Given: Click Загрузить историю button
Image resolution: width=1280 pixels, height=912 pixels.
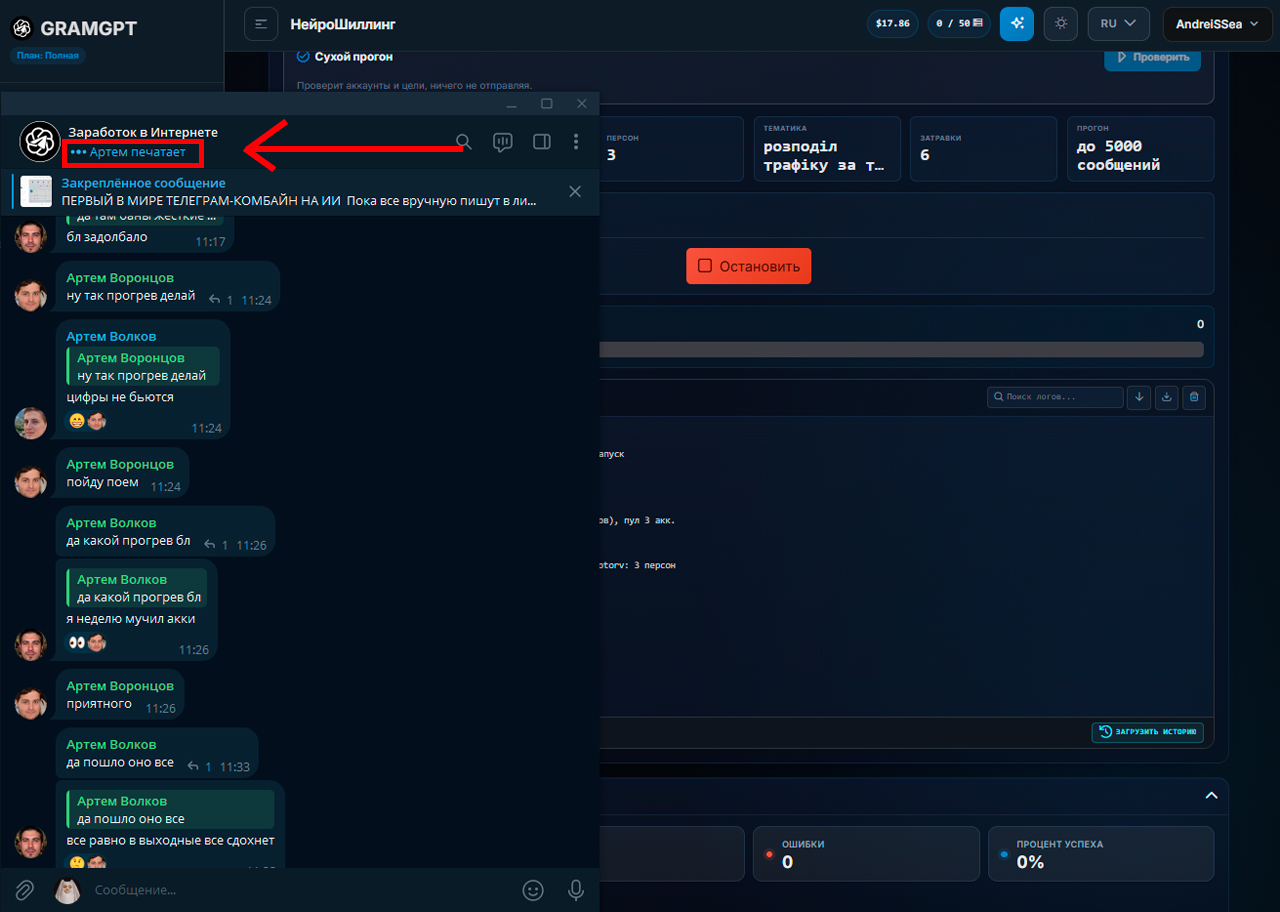Looking at the screenshot, I should tap(1148, 732).
